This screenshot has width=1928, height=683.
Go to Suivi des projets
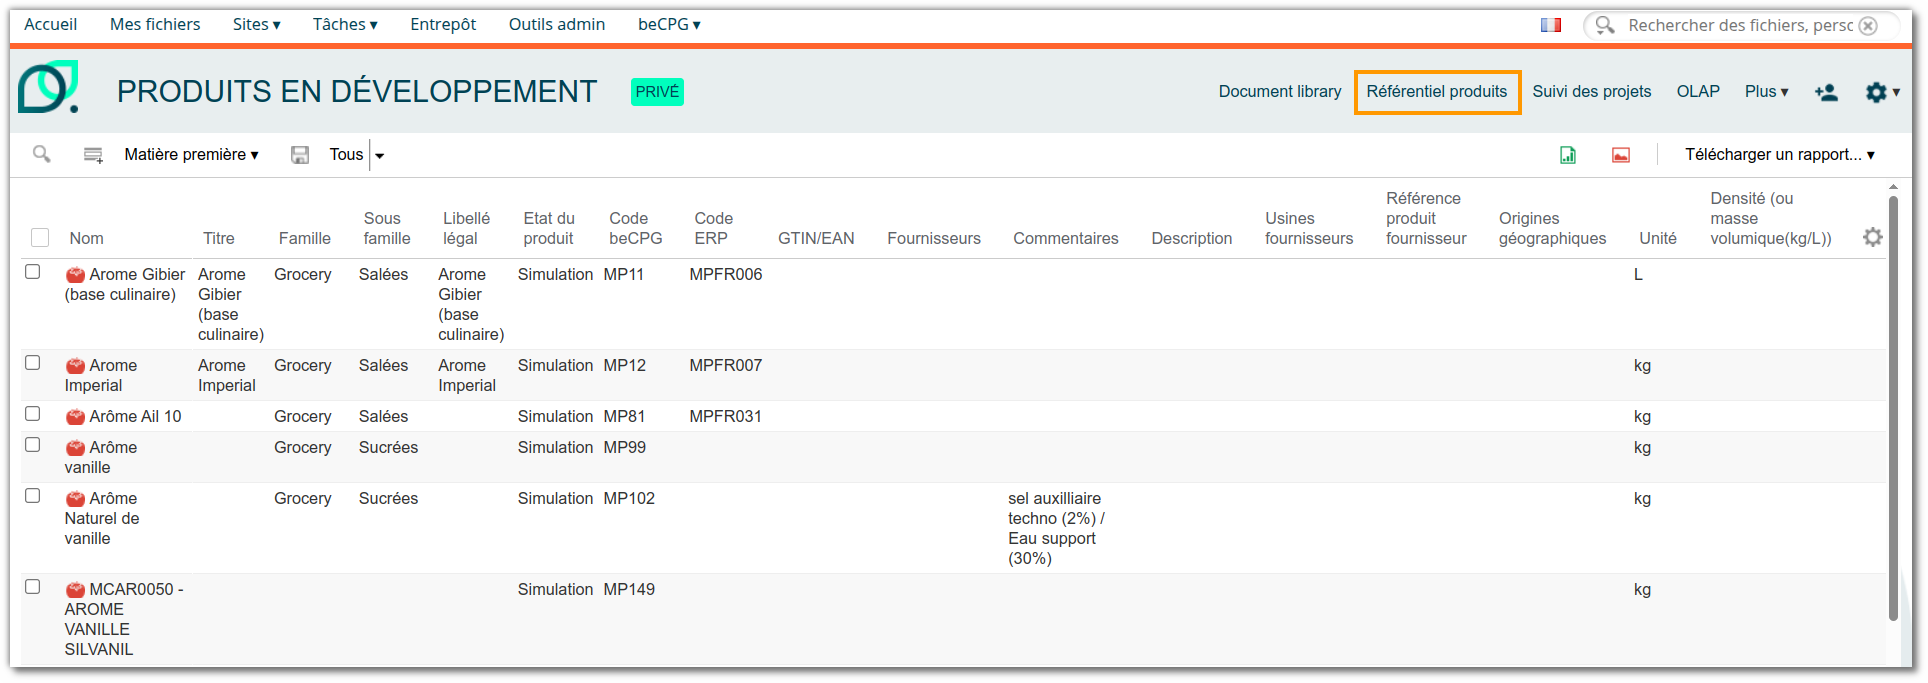pos(1591,92)
